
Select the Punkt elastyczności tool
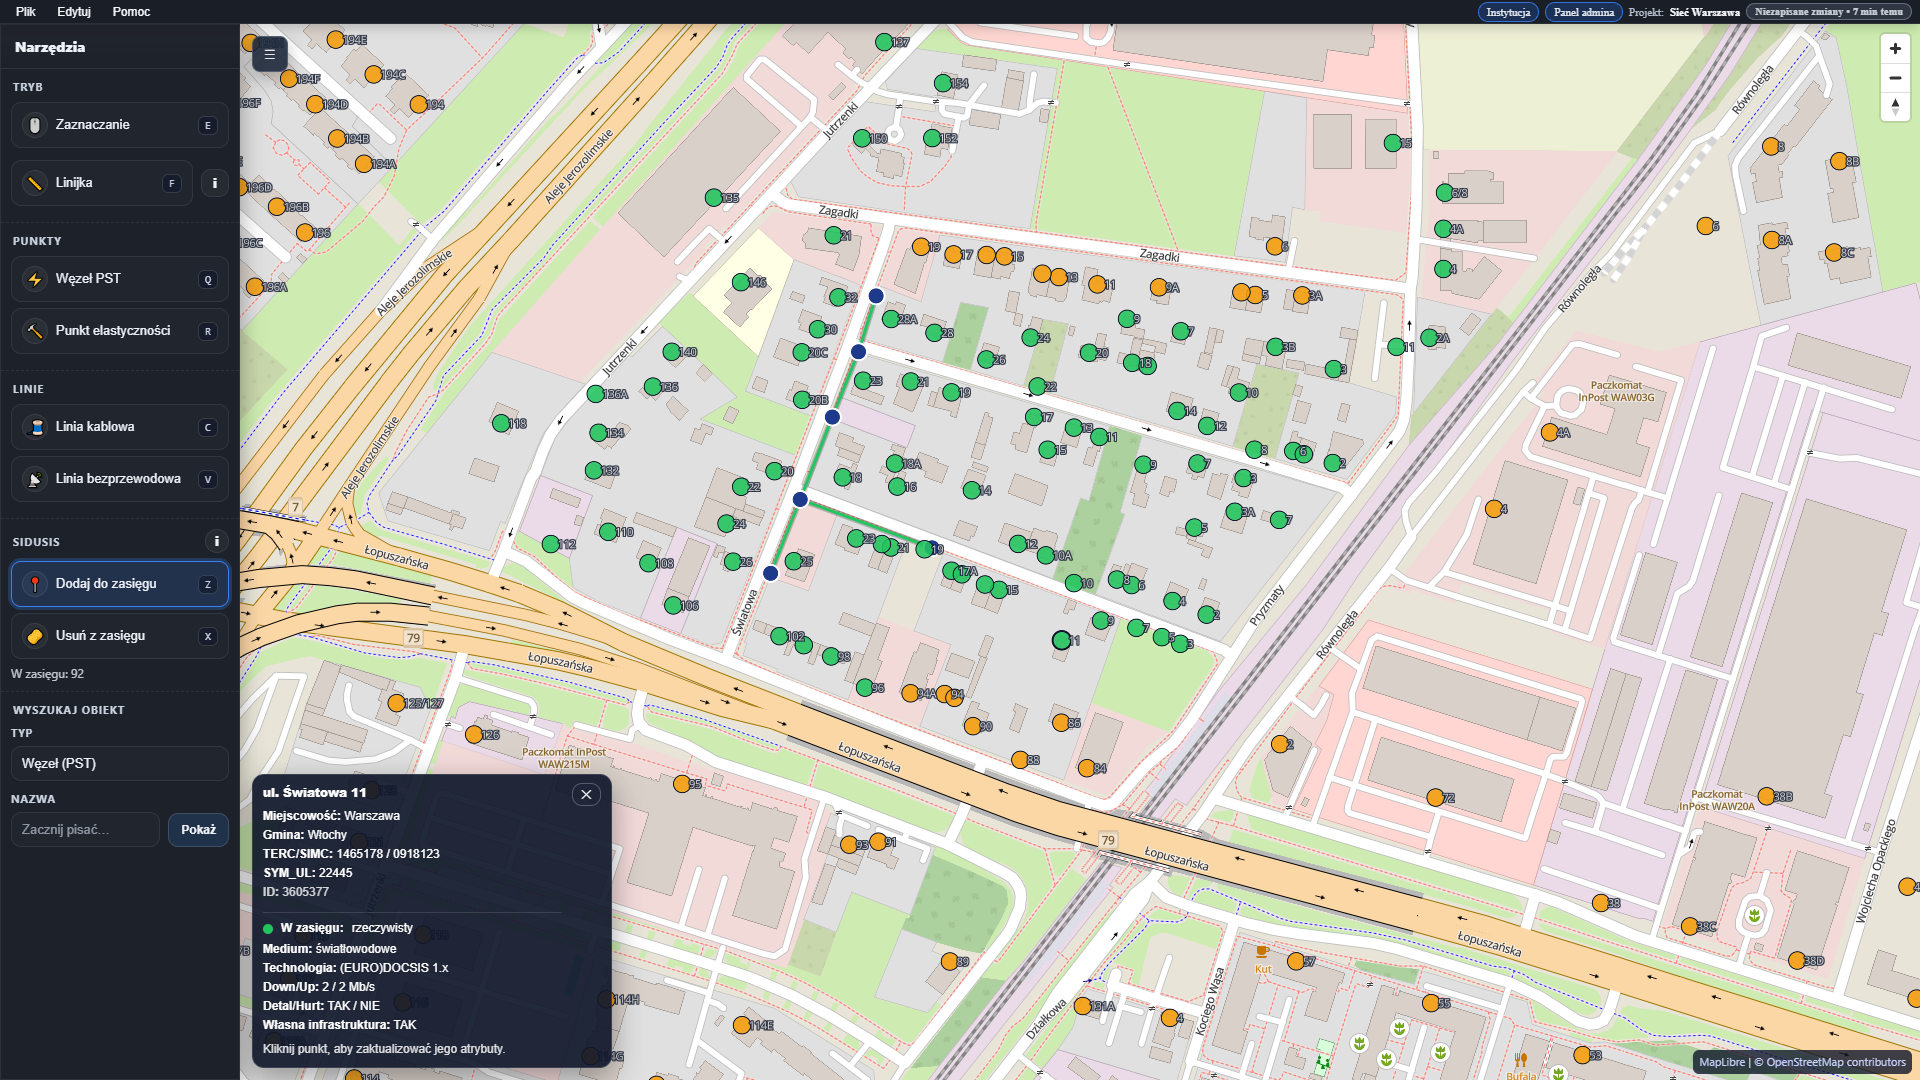tap(119, 331)
